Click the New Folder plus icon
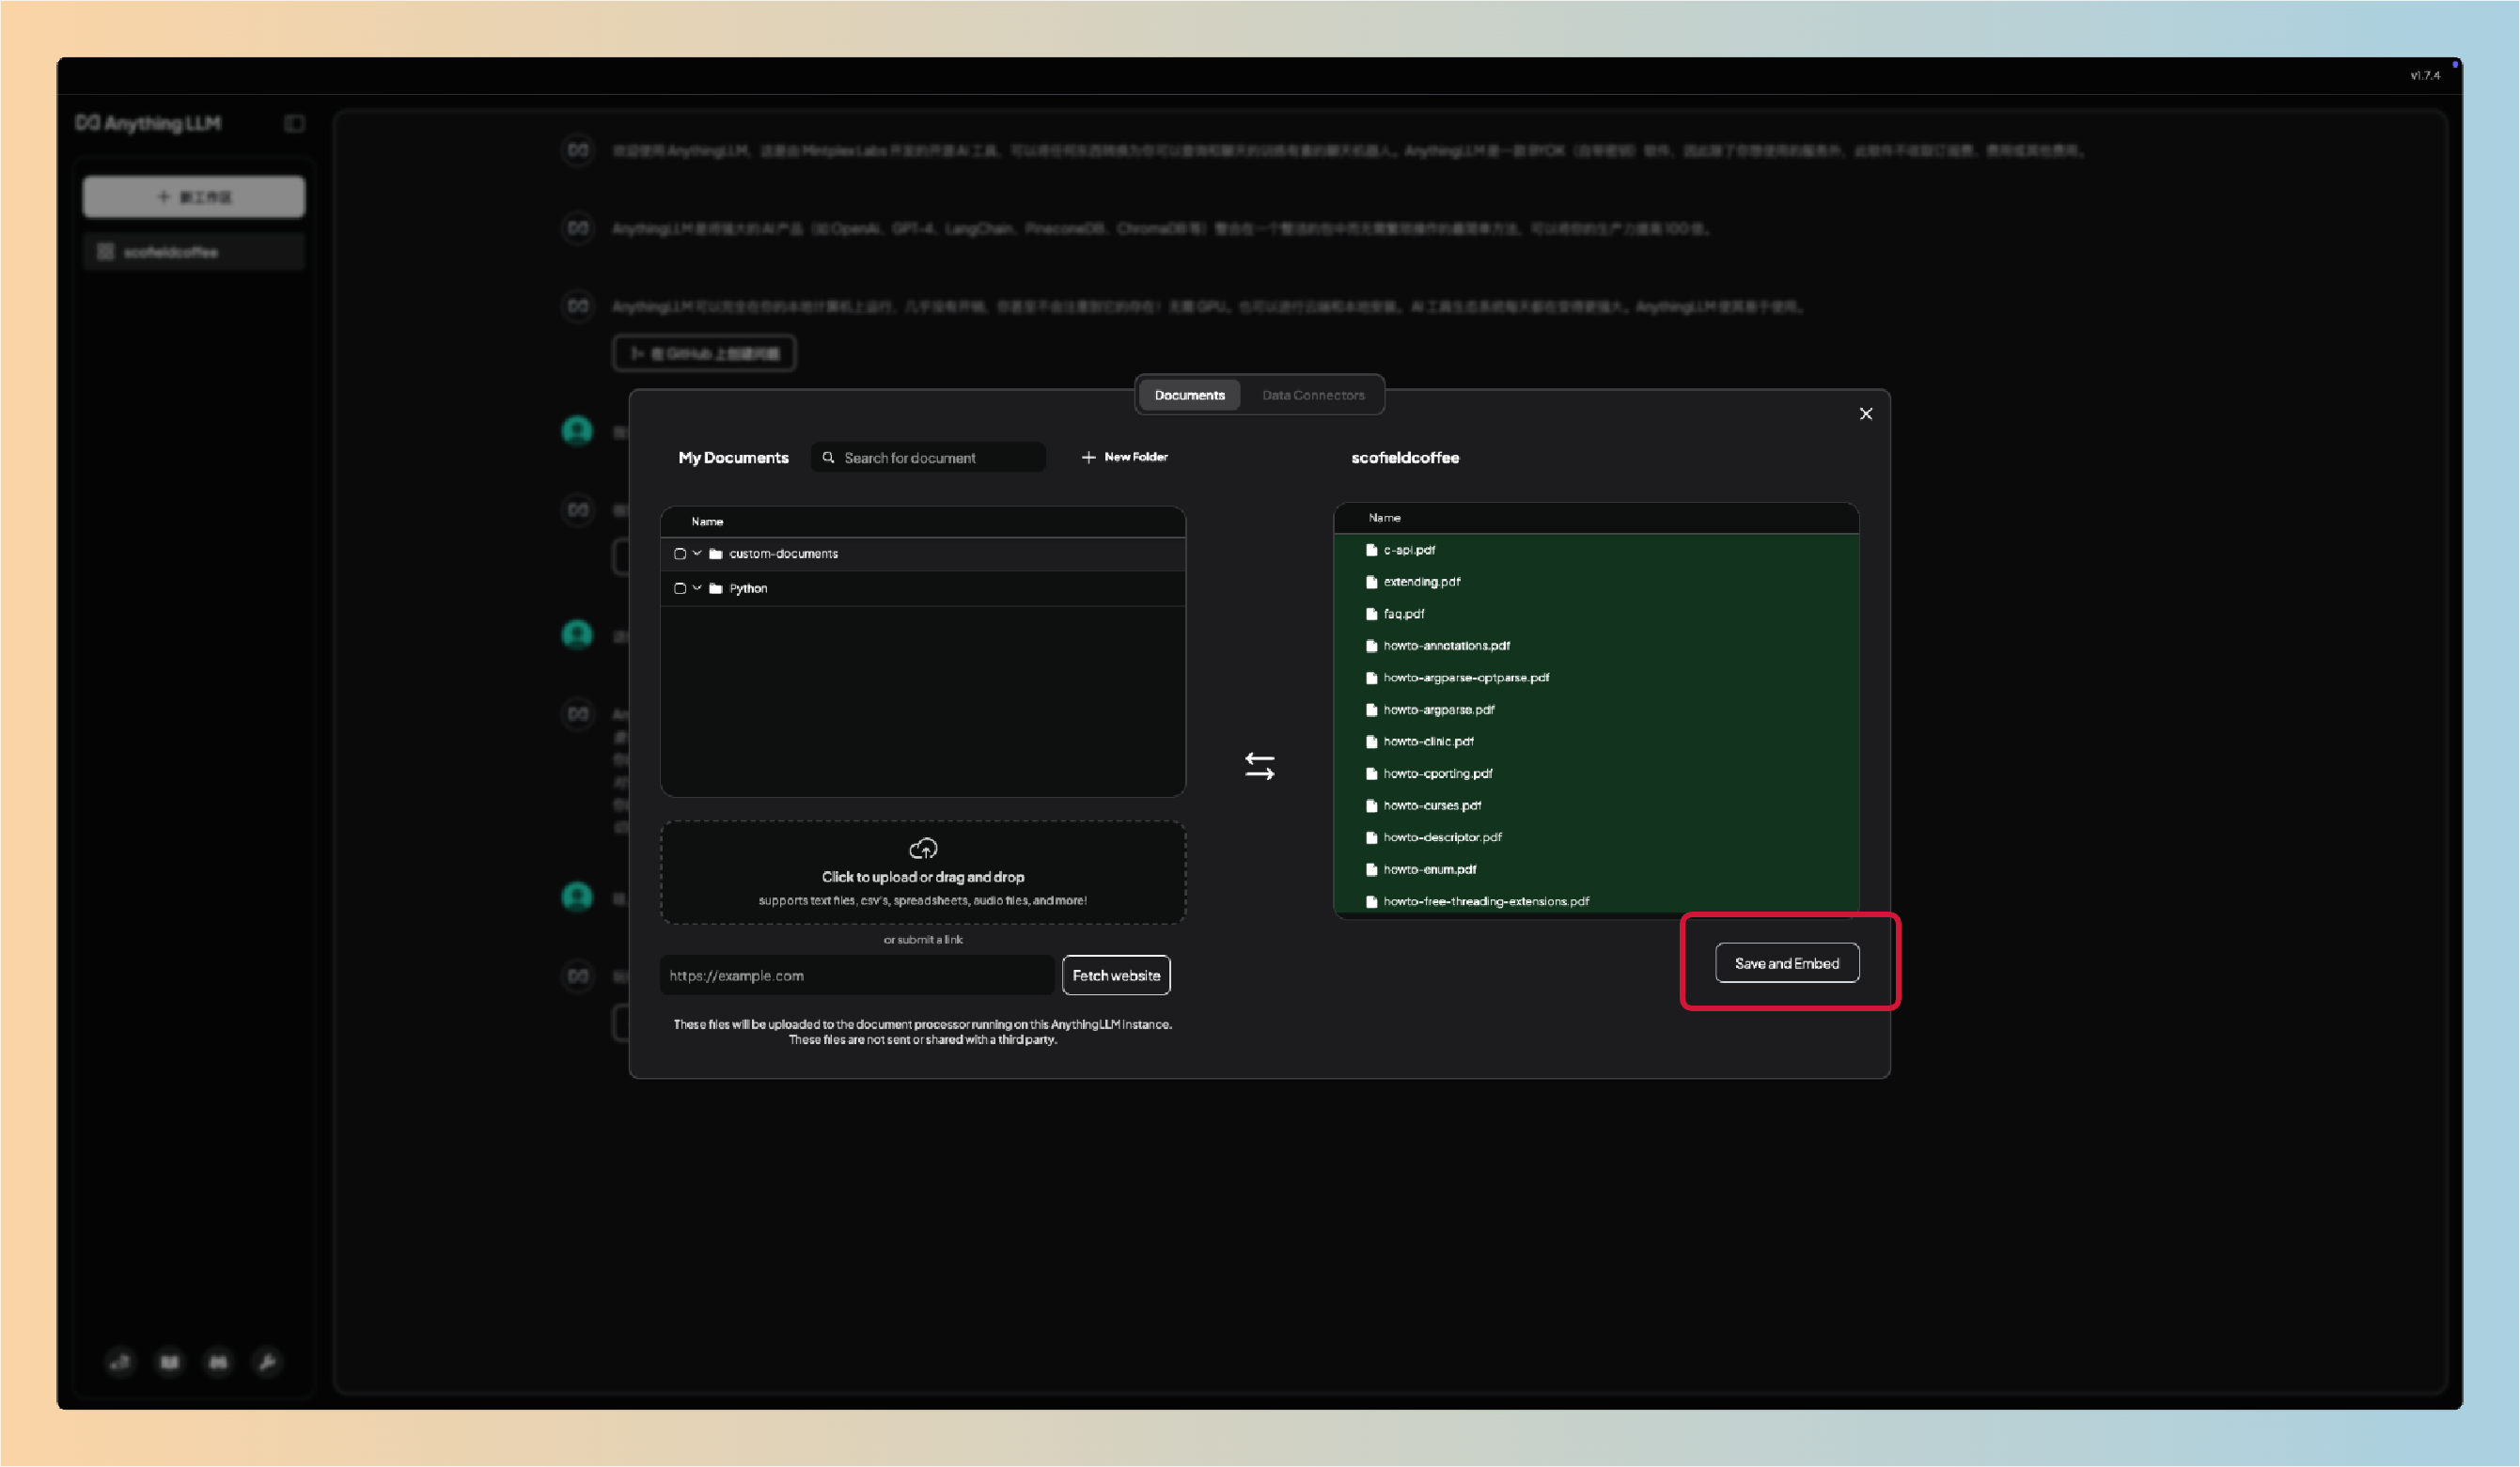This screenshot has height=1467, width=2520. click(x=1088, y=457)
